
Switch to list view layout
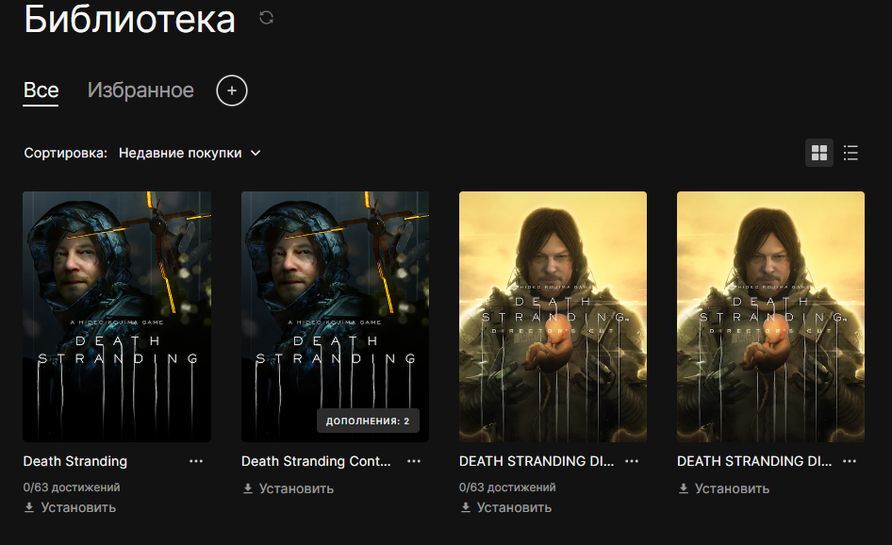(851, 153)
